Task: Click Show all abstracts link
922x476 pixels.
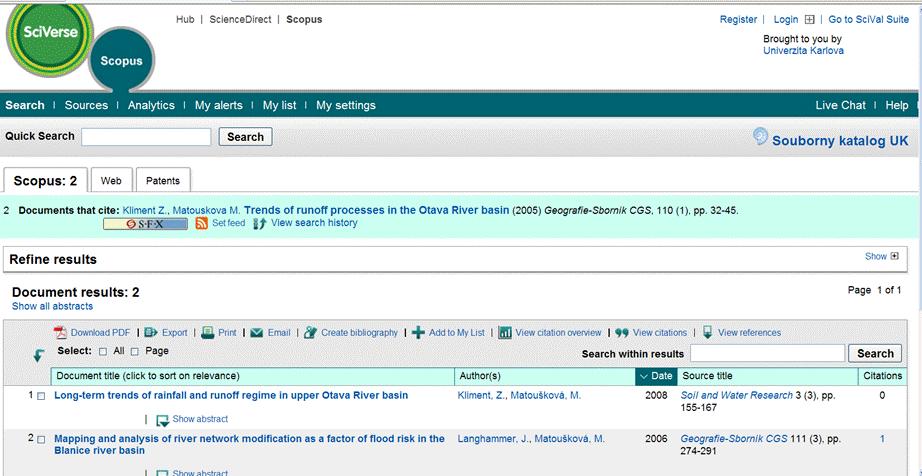Action: 52,306
